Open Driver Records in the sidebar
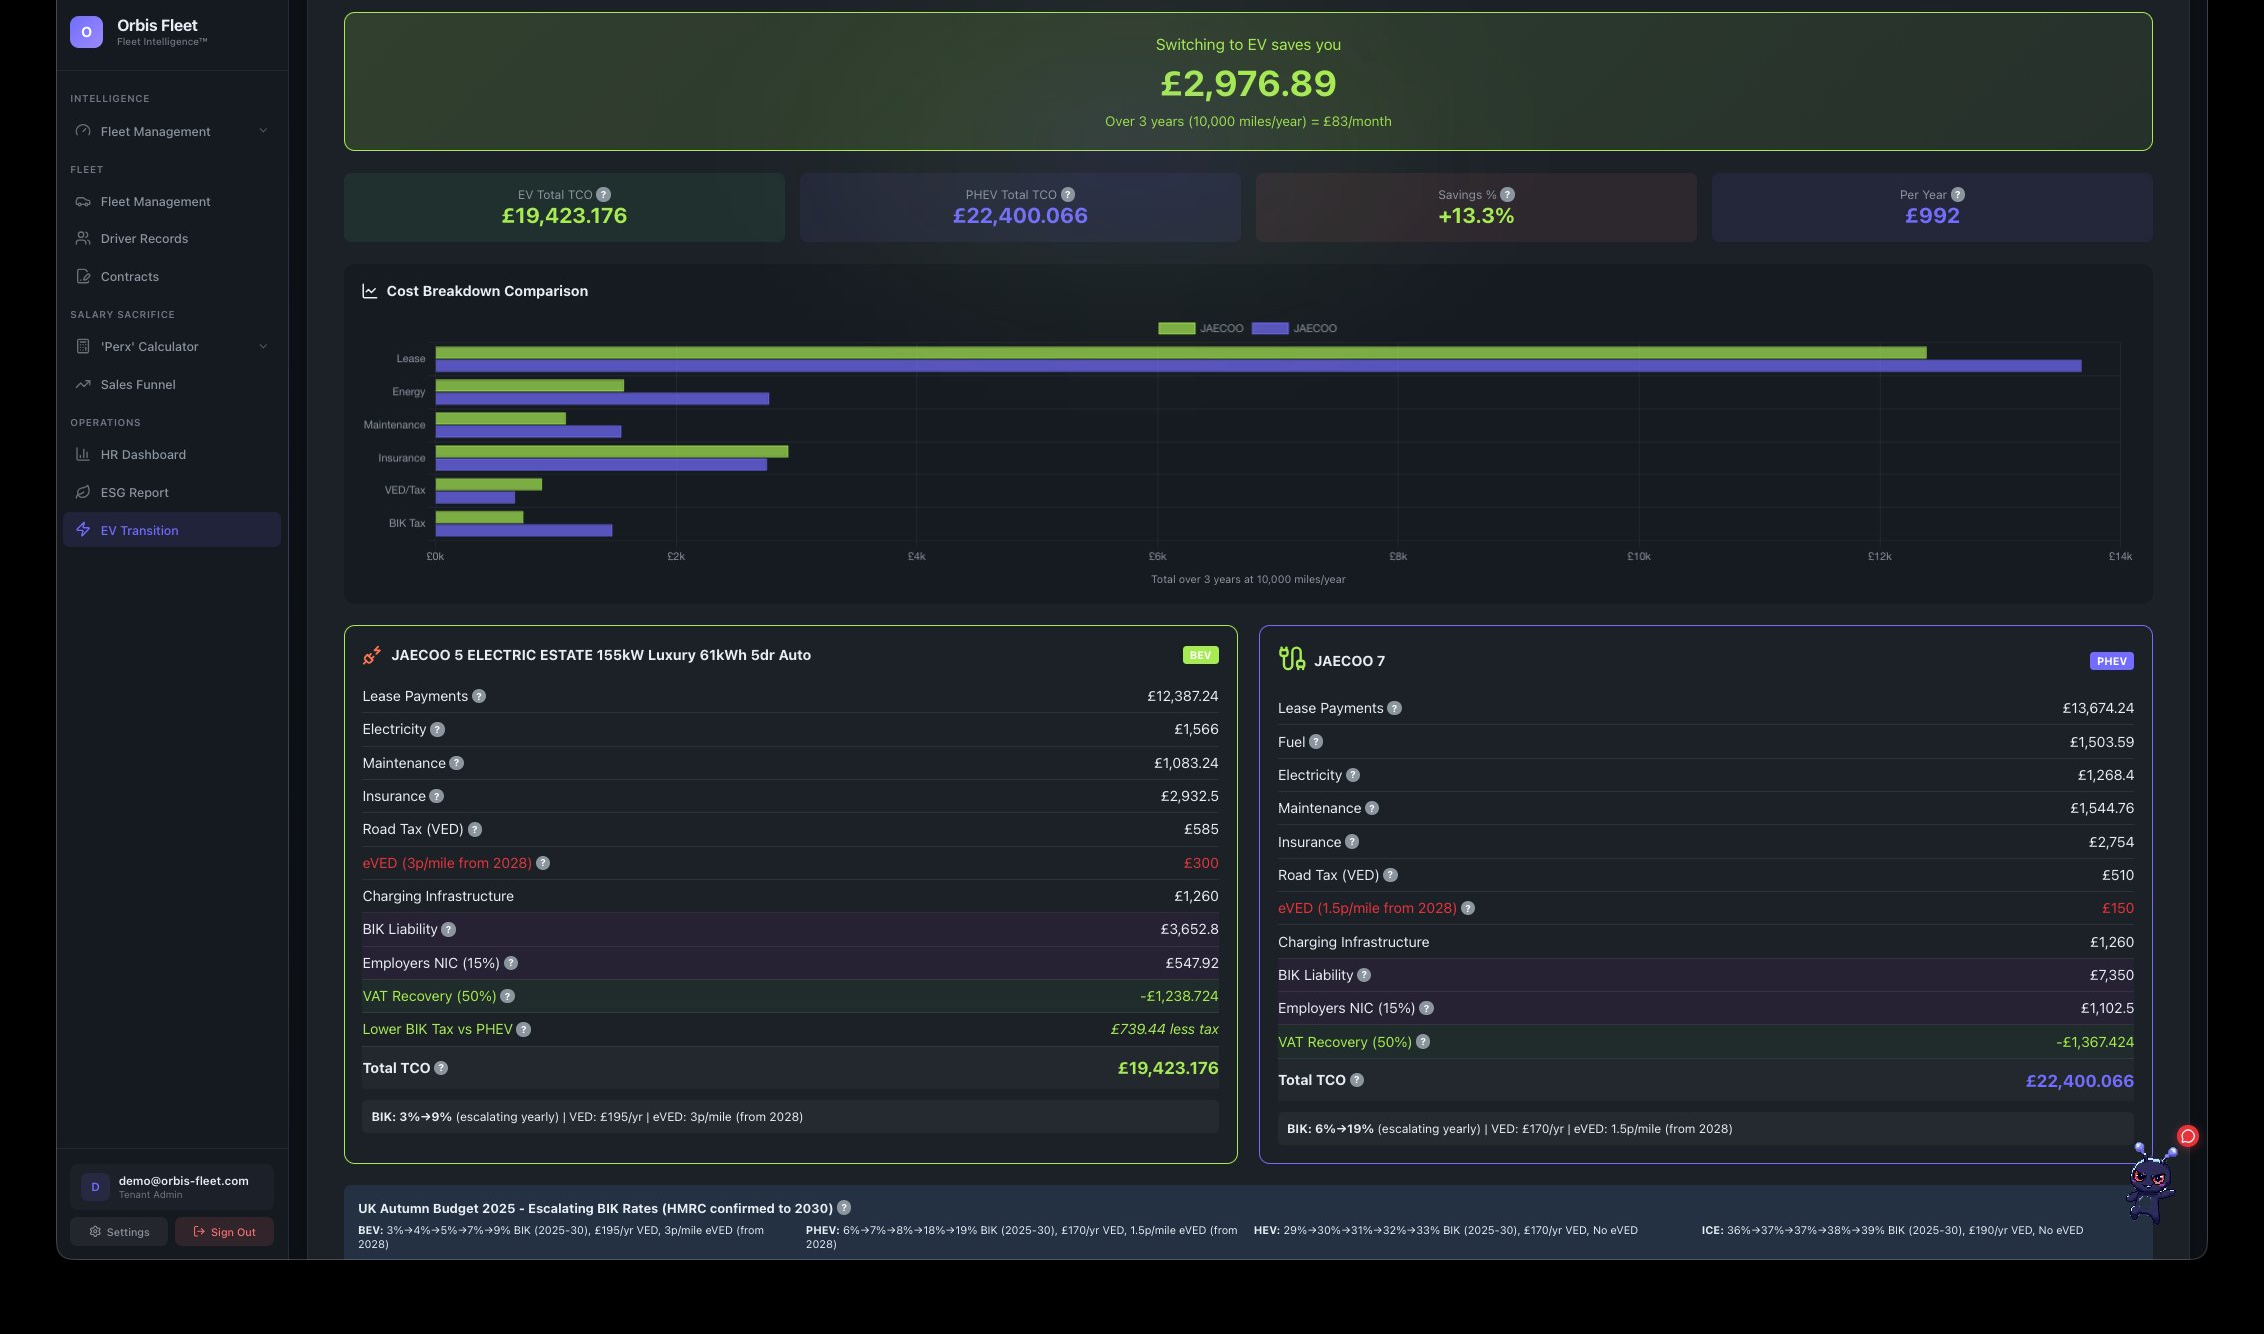 [144, 239]
